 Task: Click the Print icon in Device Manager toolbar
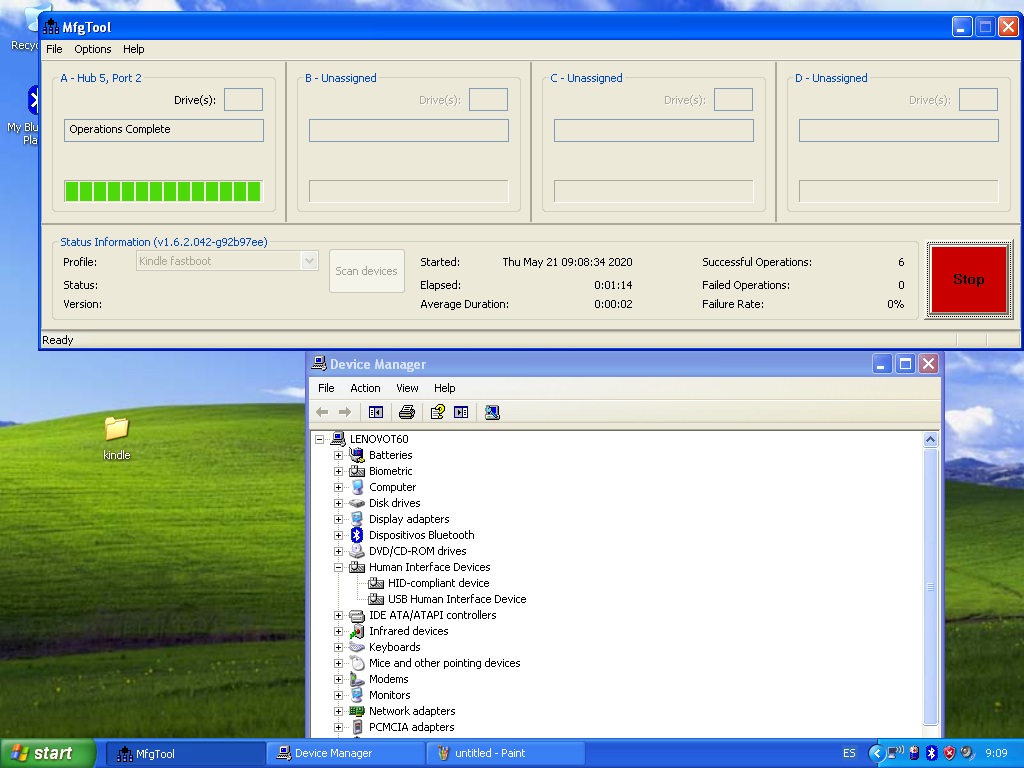[406, 412]
